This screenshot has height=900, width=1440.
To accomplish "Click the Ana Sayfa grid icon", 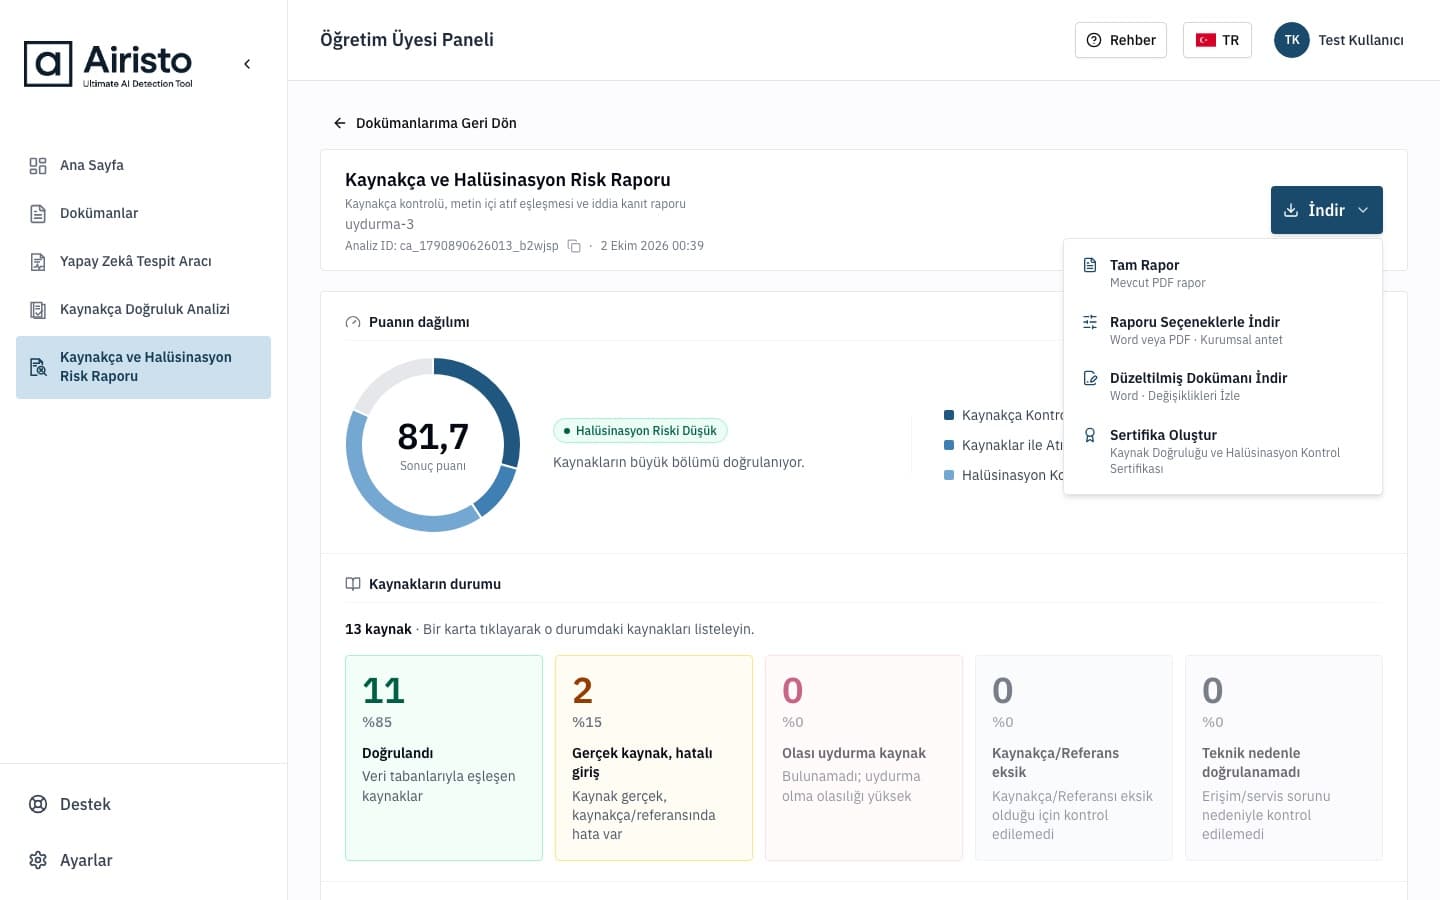I will pyautogui.click(x=38, y=165).
